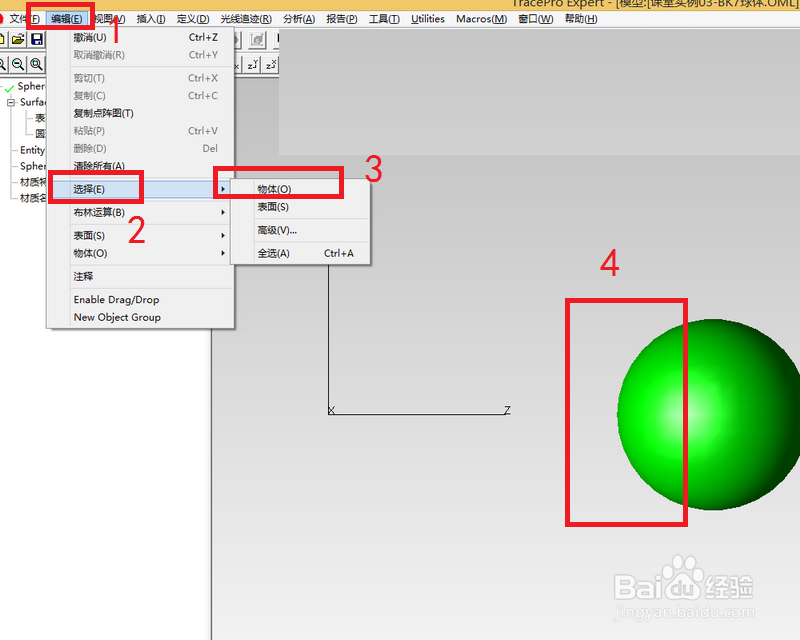Open the 工具(T) menu
800x640 pixels.
pos(384,19)
